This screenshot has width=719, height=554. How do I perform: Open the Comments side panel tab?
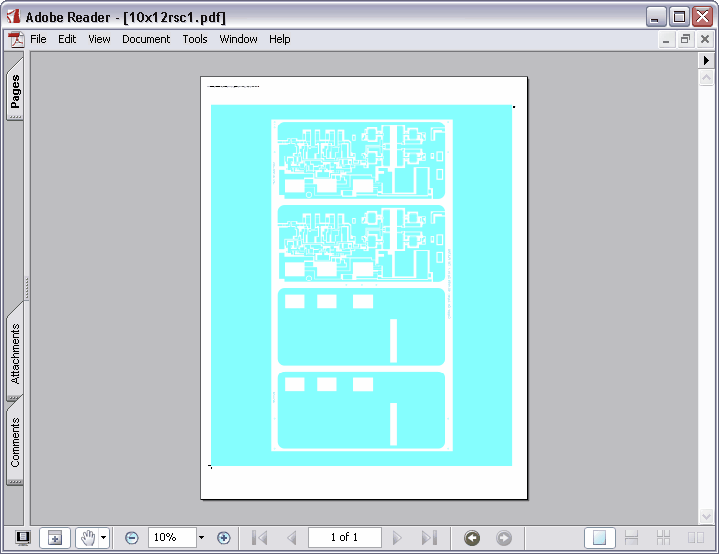pos(15,442)
